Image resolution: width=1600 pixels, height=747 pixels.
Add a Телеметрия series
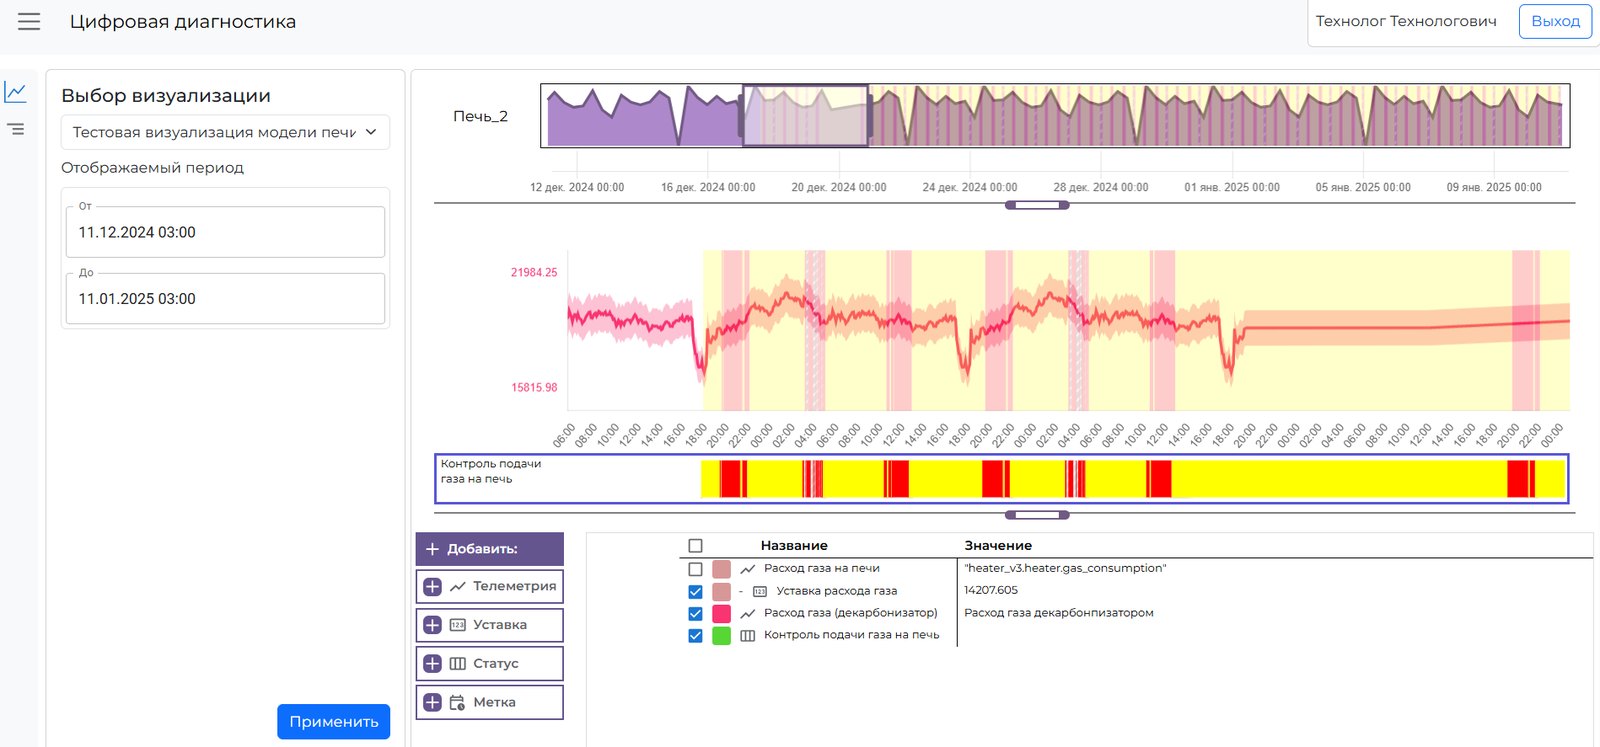(490, 587)
